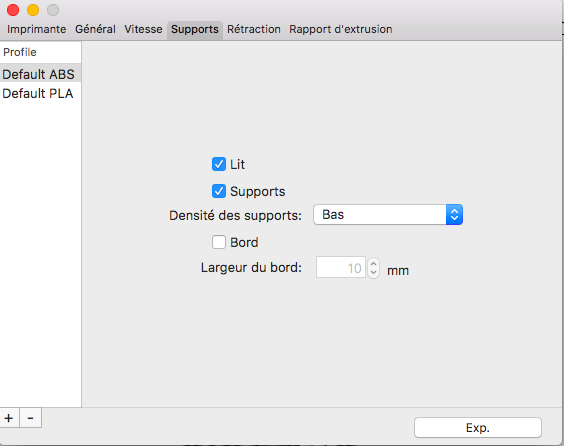Switch to the Imprimante tab

[x=36, y=29]
